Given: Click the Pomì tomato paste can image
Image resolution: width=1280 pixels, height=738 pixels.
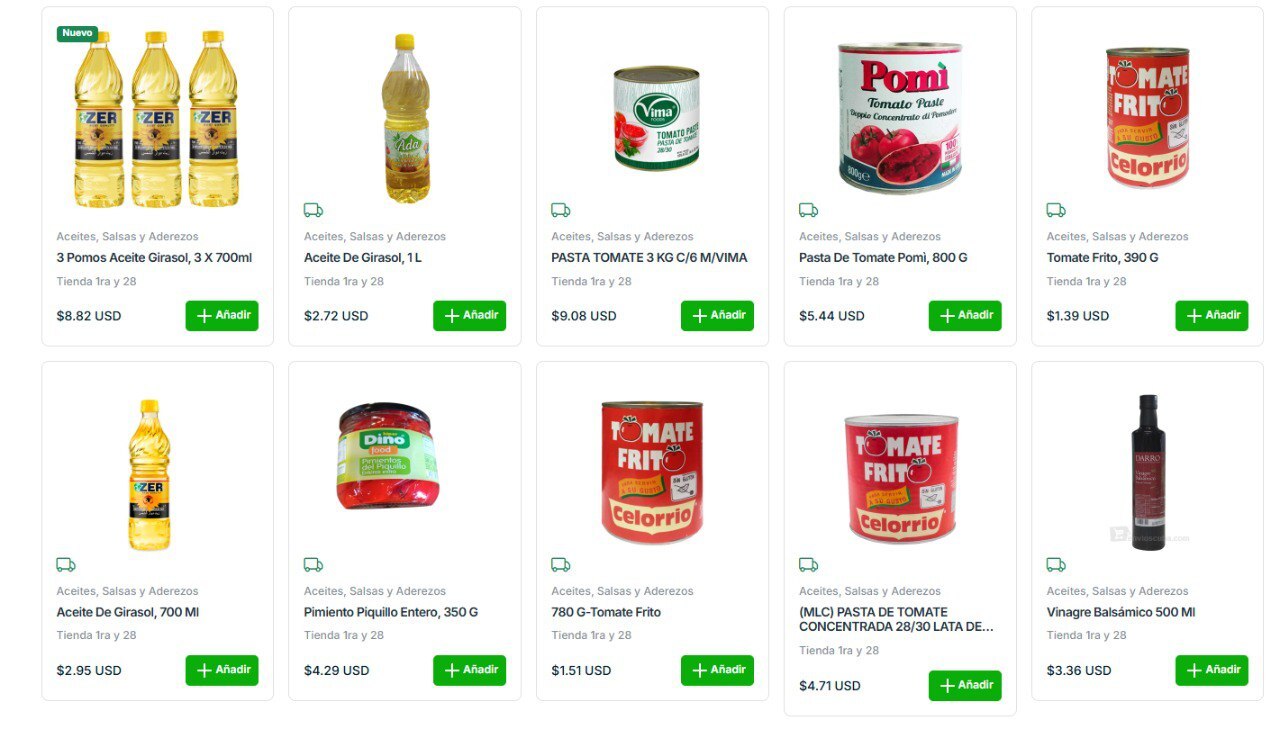Looking at the screenshot, I should [x=900, y=118].
